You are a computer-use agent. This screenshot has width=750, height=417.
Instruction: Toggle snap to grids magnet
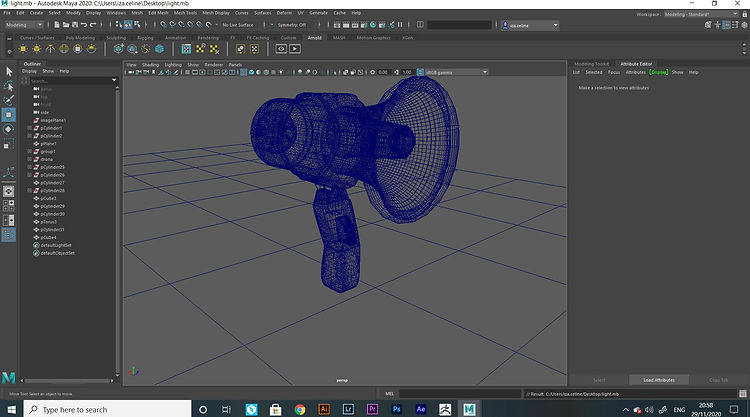163,24
